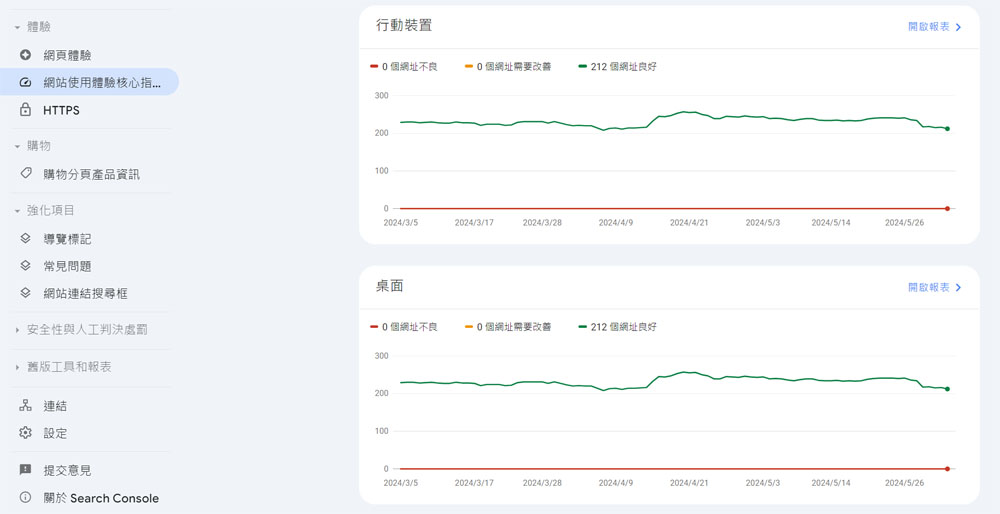Toggle 0 個網址不良 legend in 桌面 chart
Screen dimensions: 1000x514
click(404, 327)
